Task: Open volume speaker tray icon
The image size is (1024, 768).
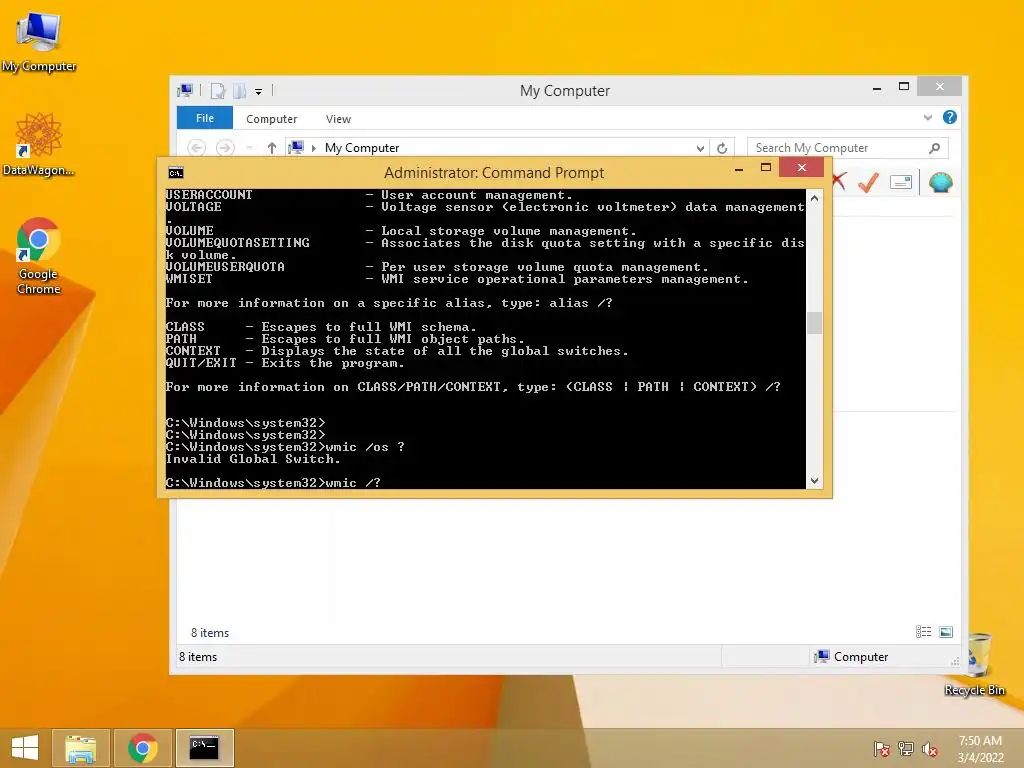Action: [x=930, y=749]
